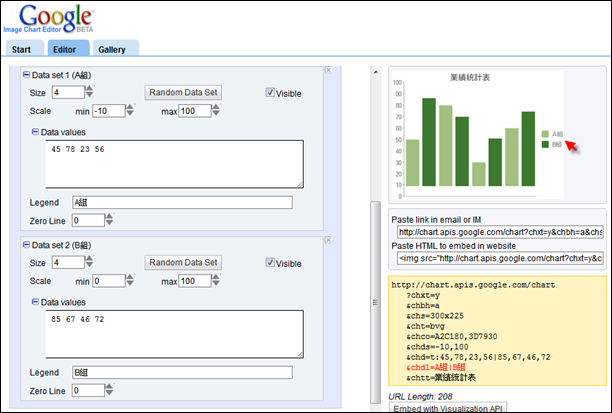Screen dimensions: 612x413
Task: Remove Data set 2 with its close icon
Action: 329,240
